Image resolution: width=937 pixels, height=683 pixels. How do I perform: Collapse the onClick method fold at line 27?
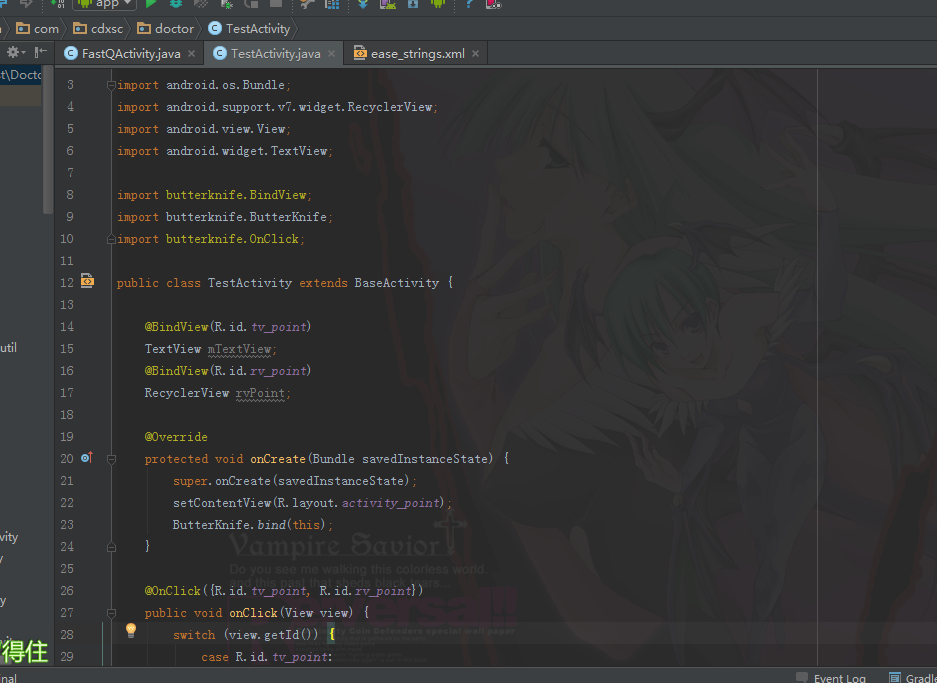coord(111,612)
